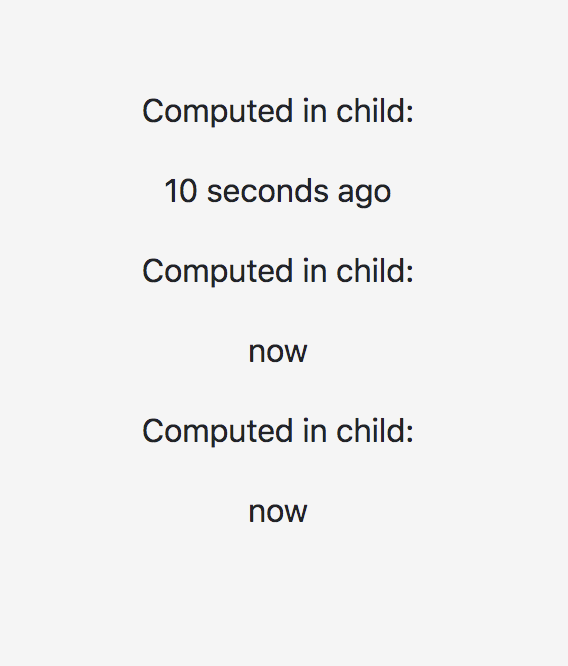
Task: Click the number "10" in the timestamp
Action: coord(181,191)
